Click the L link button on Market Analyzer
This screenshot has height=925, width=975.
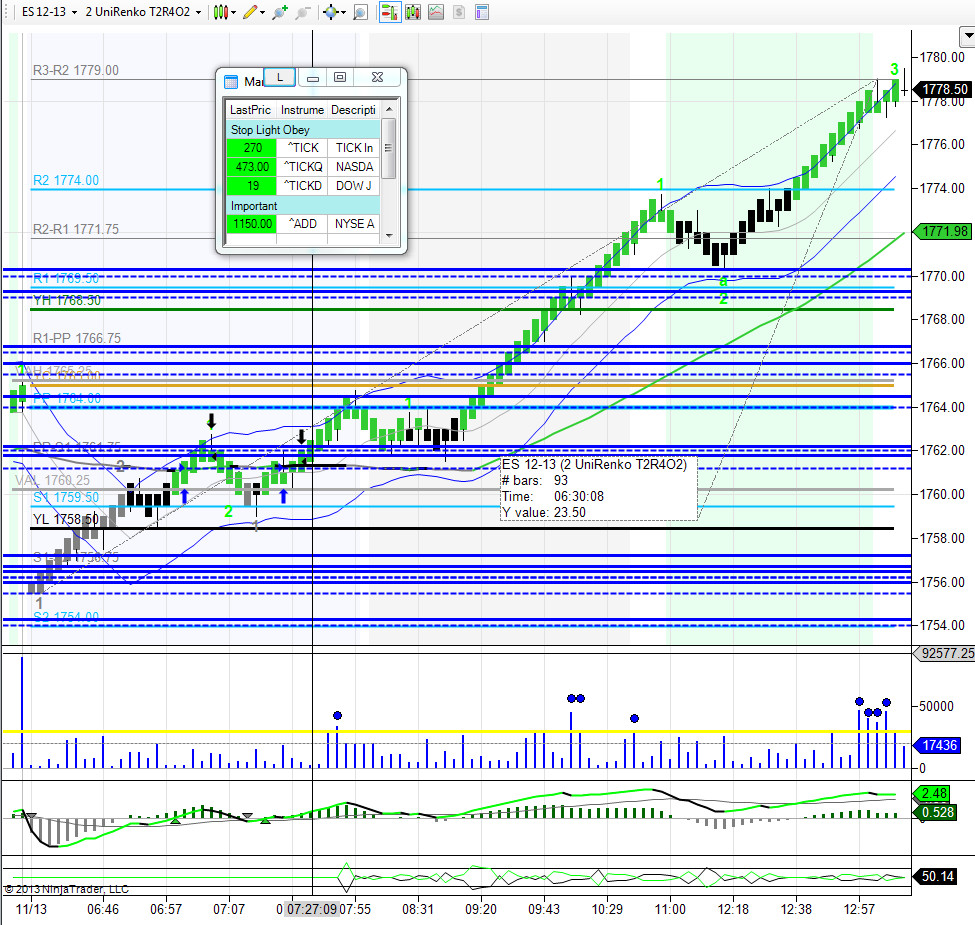280,77
